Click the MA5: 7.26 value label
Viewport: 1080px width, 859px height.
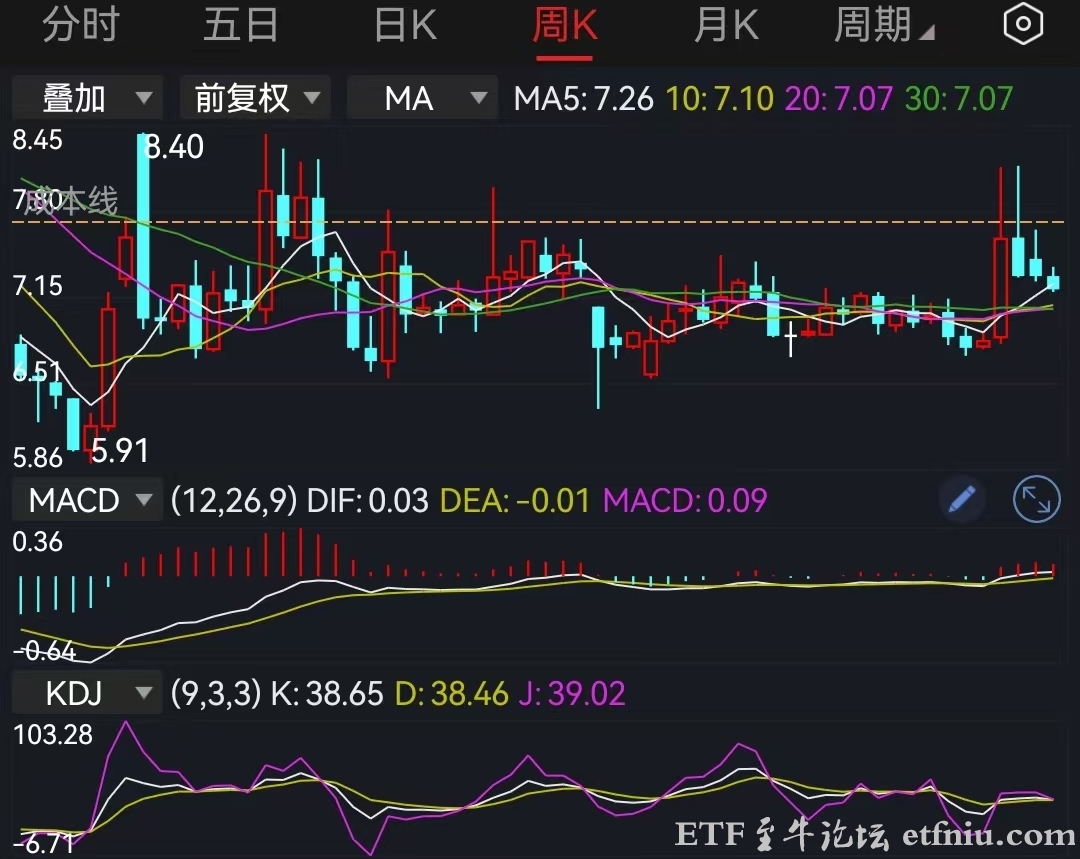583,97
